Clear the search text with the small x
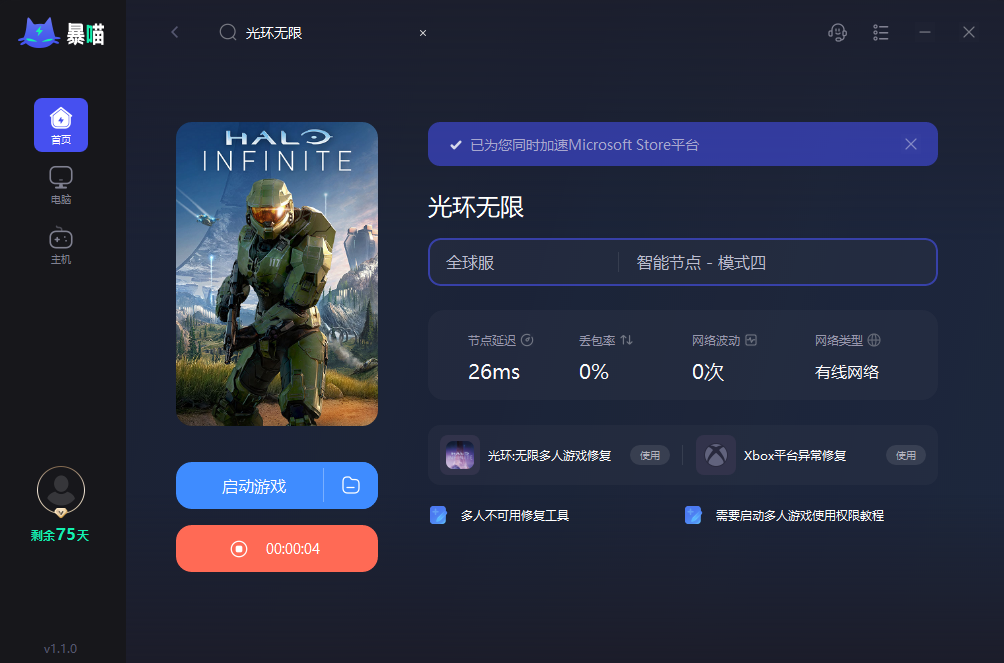The width and height of the screenshot is (1004, 663). (423, 33)
